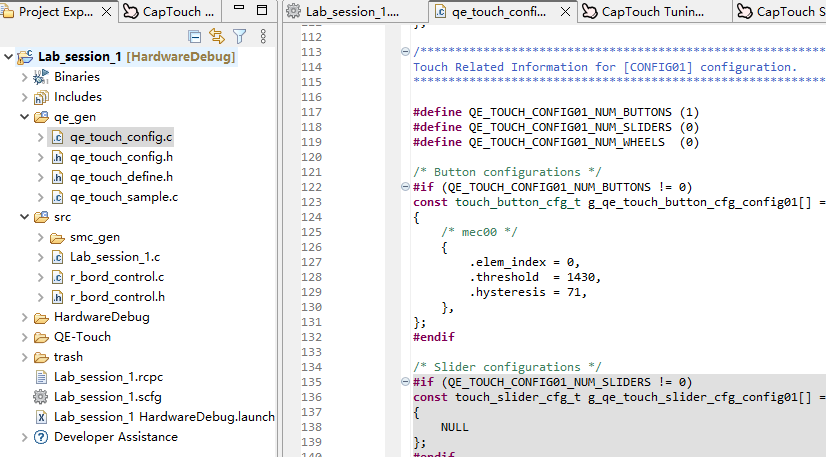Image resolution: width=826 pixels, height=457 pixels.
Task: Select qe_touch_config.h file
Action: (x=121, y=157)
